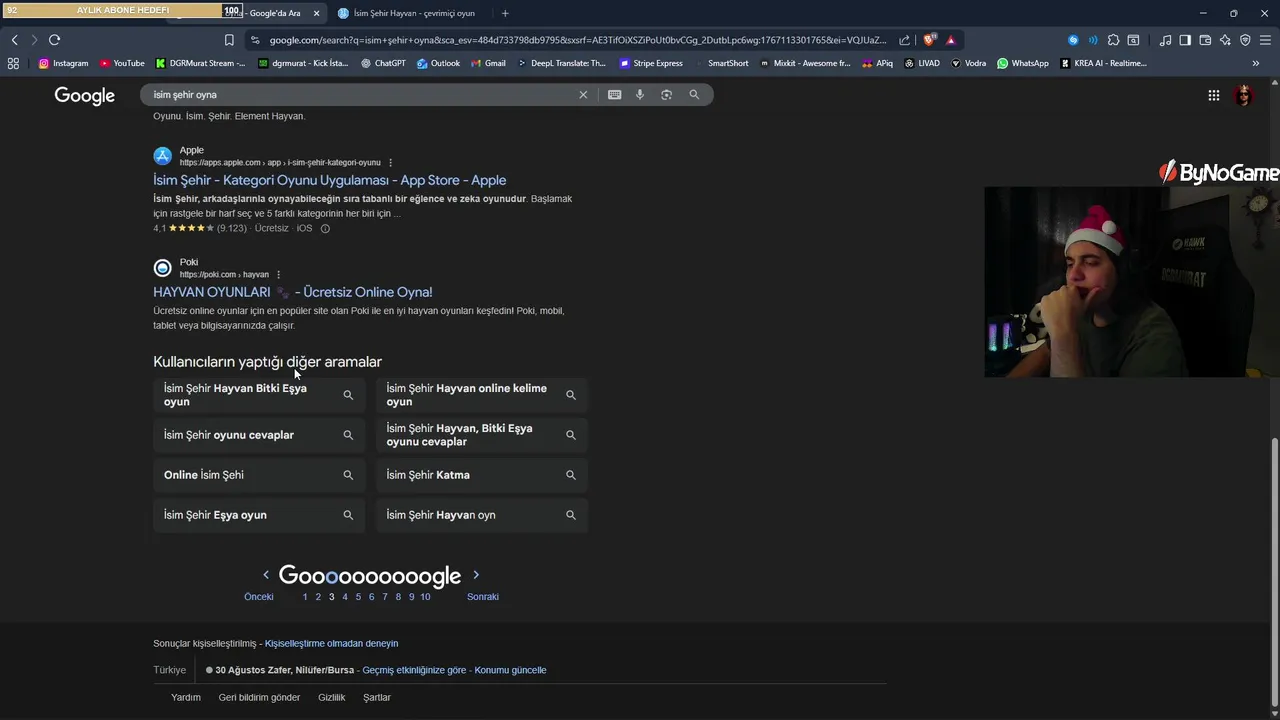Go to previous results page arrow

point(265,575)
